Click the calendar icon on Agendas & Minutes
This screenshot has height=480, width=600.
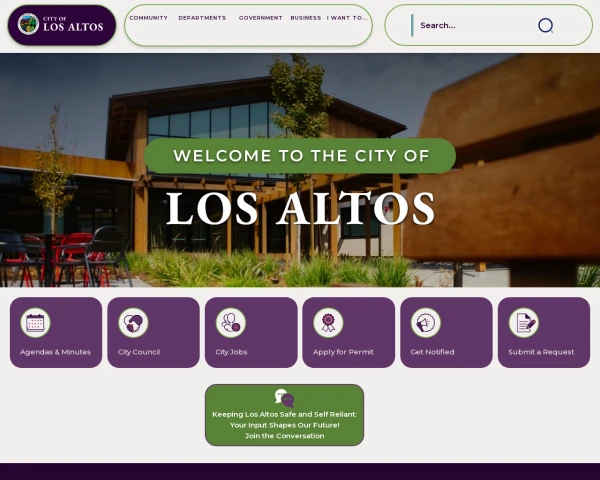pos(36,323)
